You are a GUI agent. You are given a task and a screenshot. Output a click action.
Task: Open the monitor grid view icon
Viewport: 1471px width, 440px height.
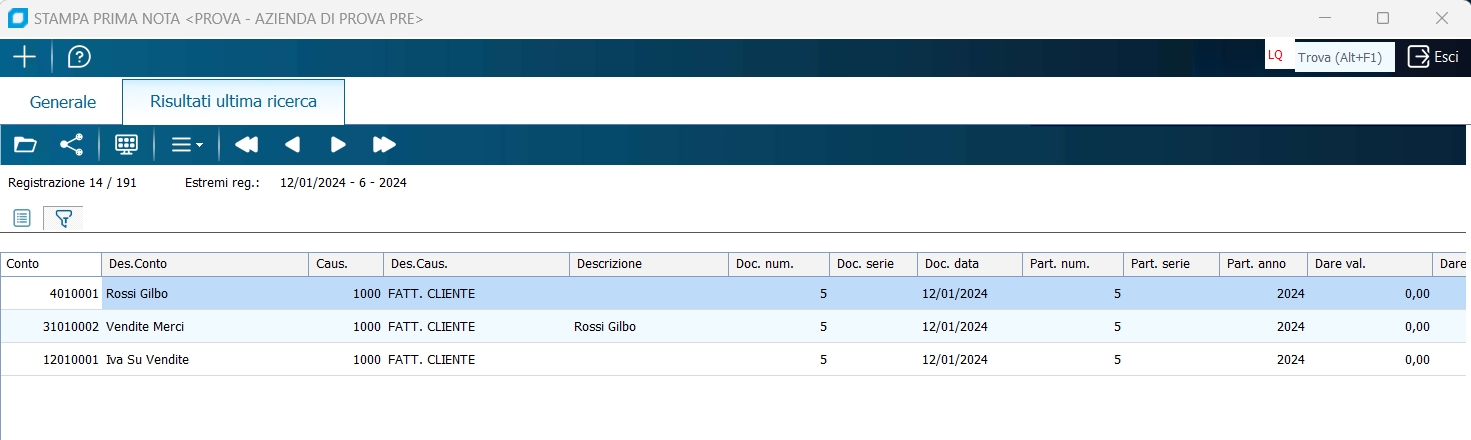[x=126, y=145]
